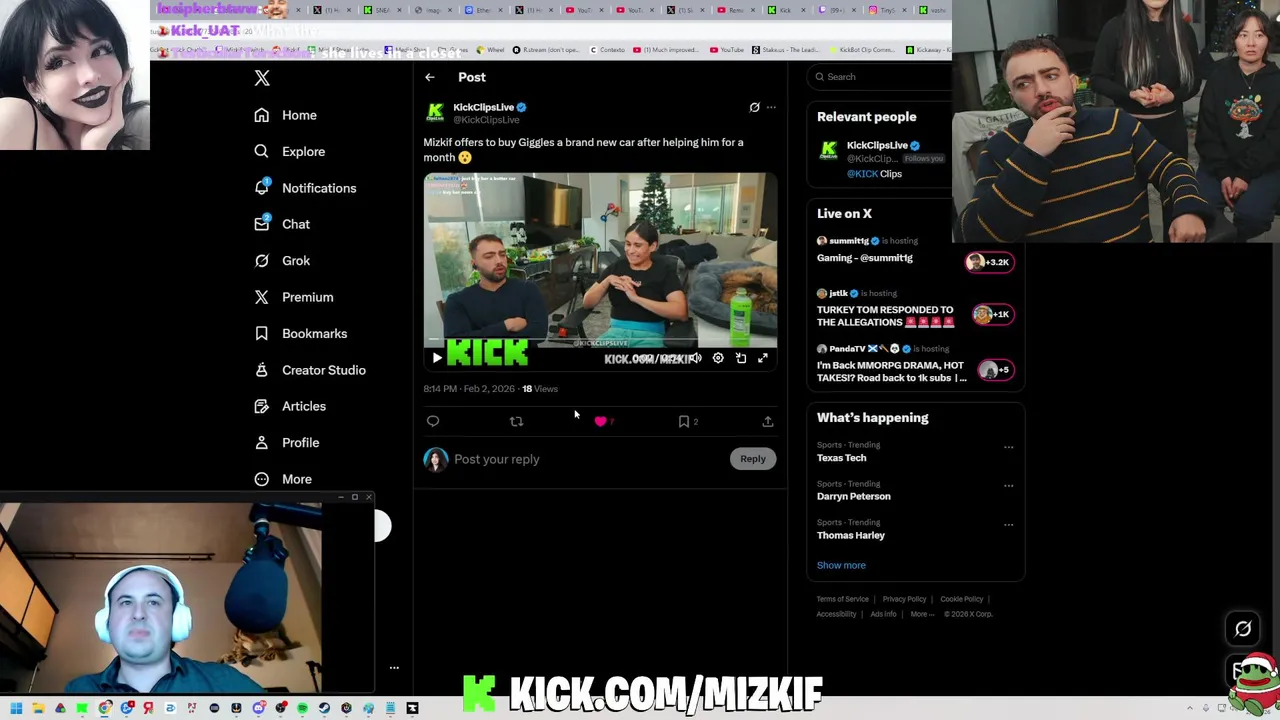
Task: Toggle the bookmark on this post
Action: 684,421
